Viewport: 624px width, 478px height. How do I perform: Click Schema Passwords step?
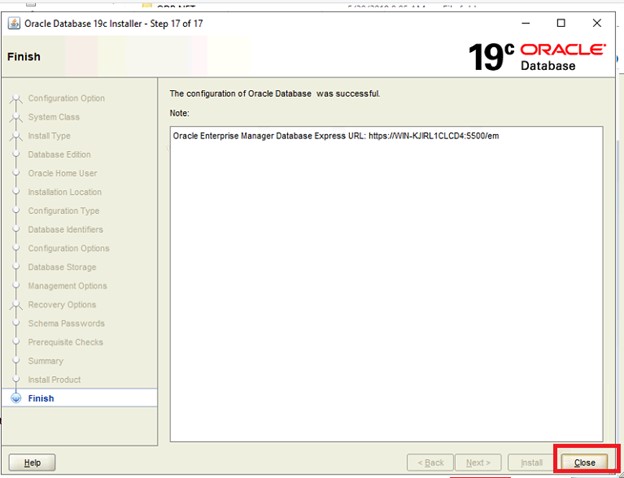click(x=66, y=323)
